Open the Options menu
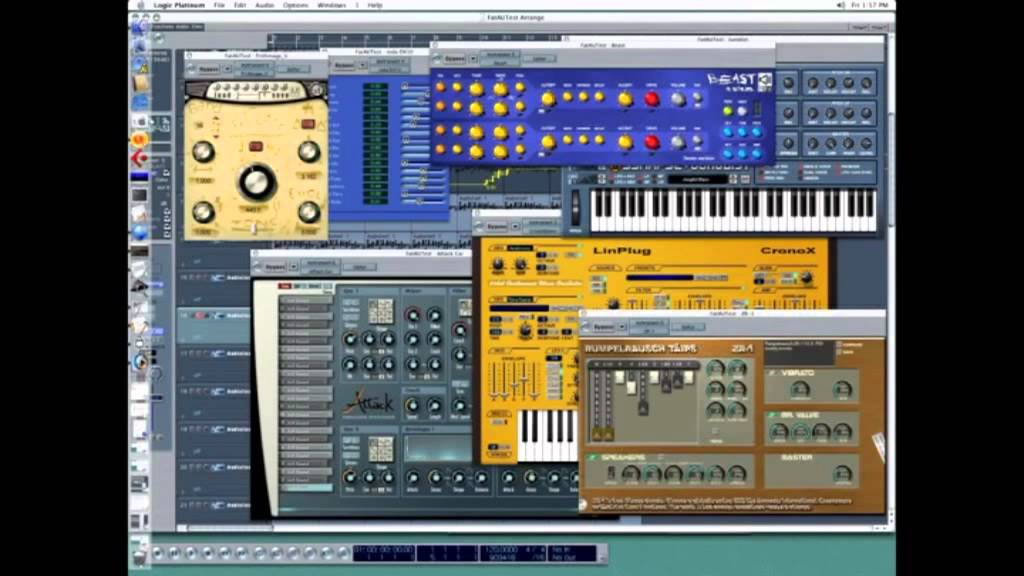The image size is (1024, 576). pyautogui.click(x=295, y=5)
